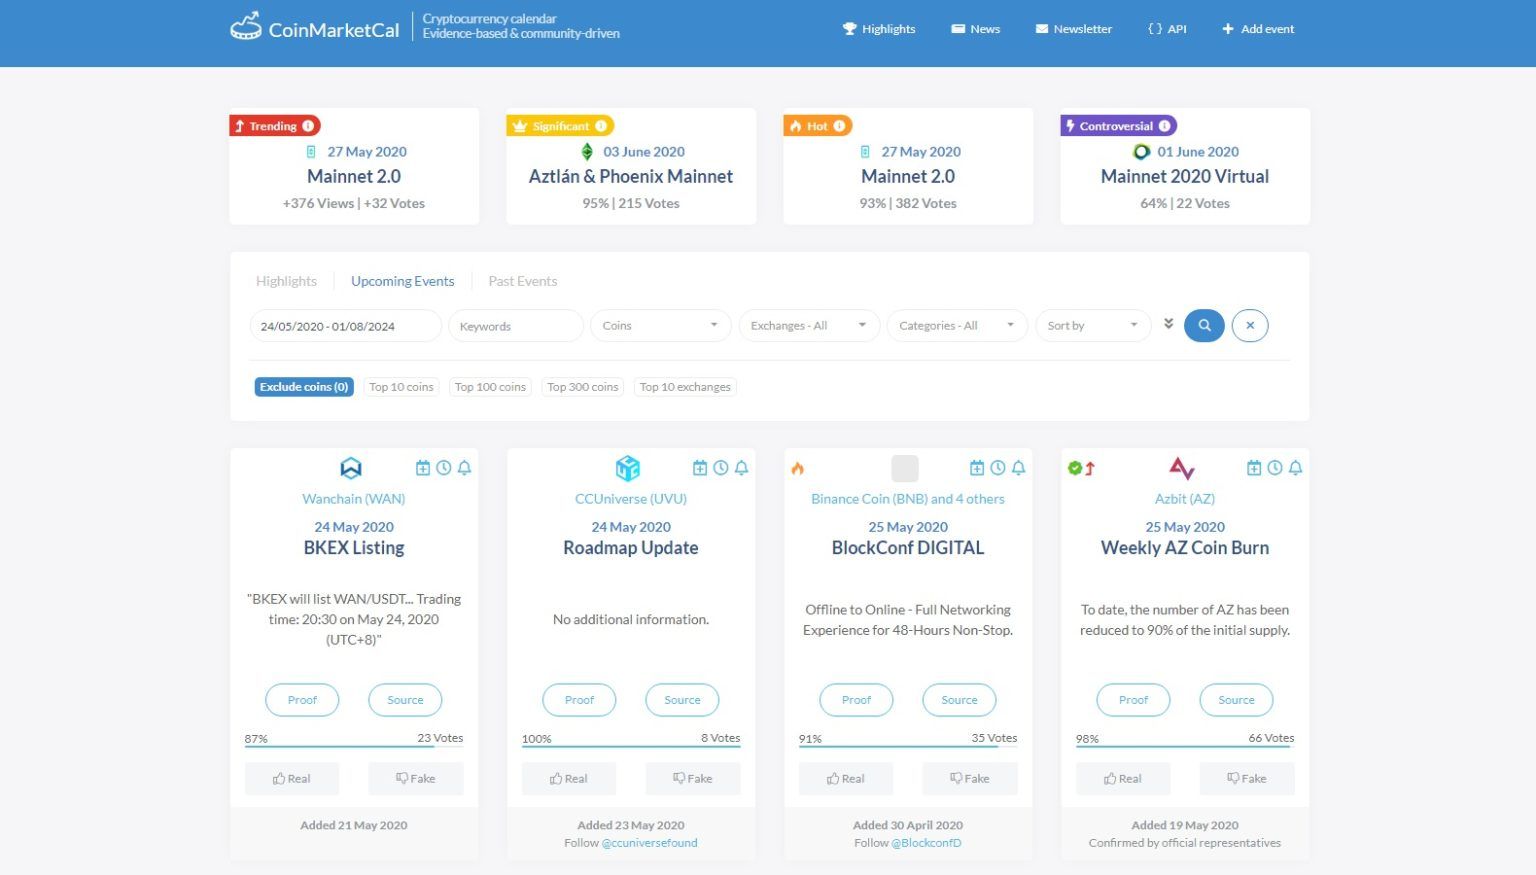Click clock icon on AZ Coin Burn card
Screen dimensions: 1536x875
click(1274, 467)
